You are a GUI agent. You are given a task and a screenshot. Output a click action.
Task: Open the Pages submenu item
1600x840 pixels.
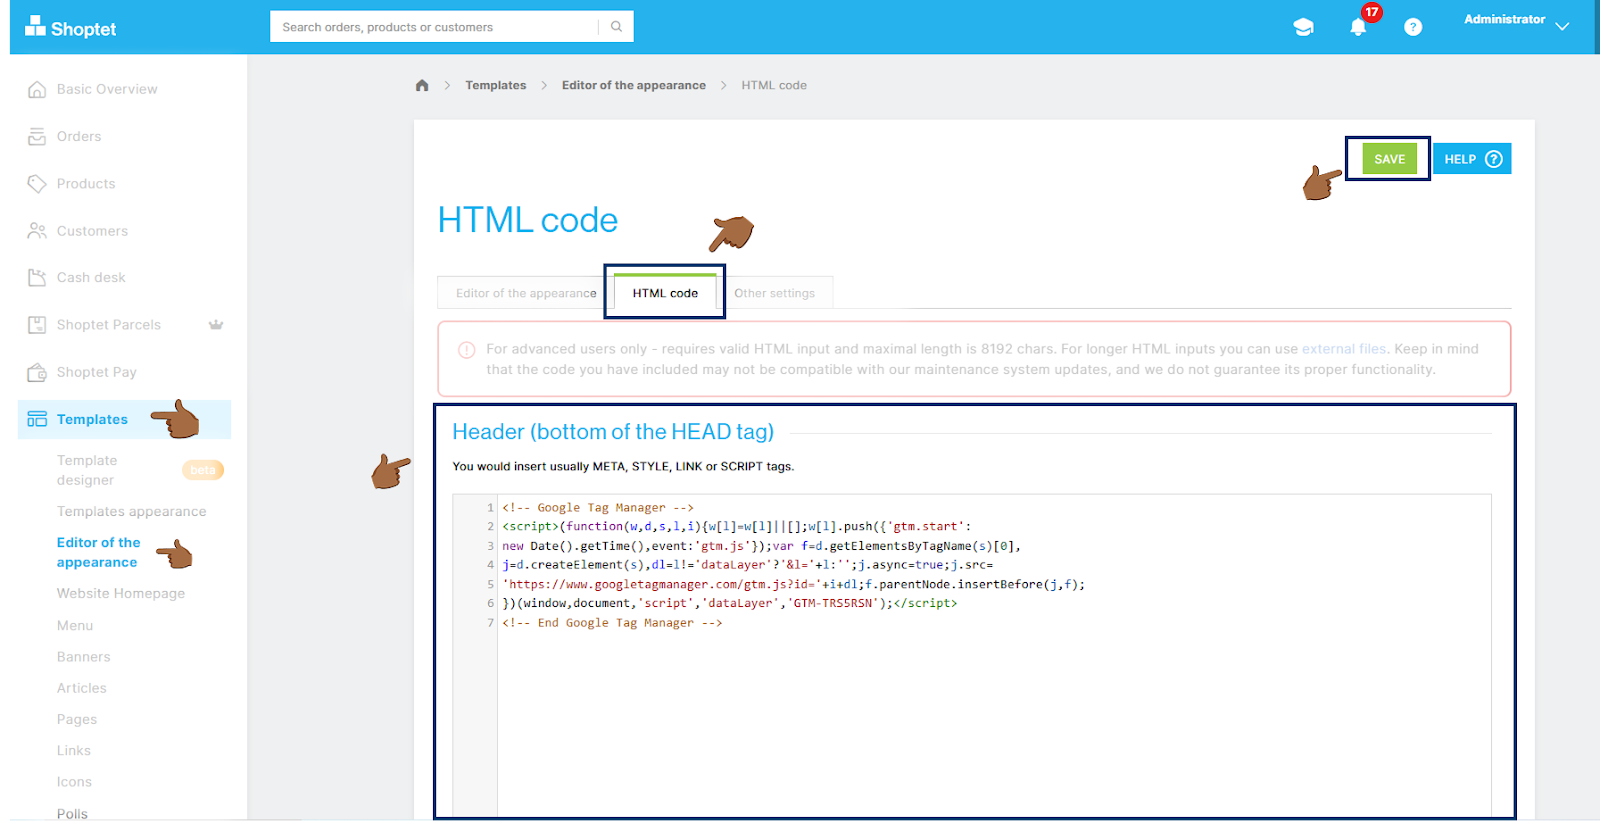77,719
